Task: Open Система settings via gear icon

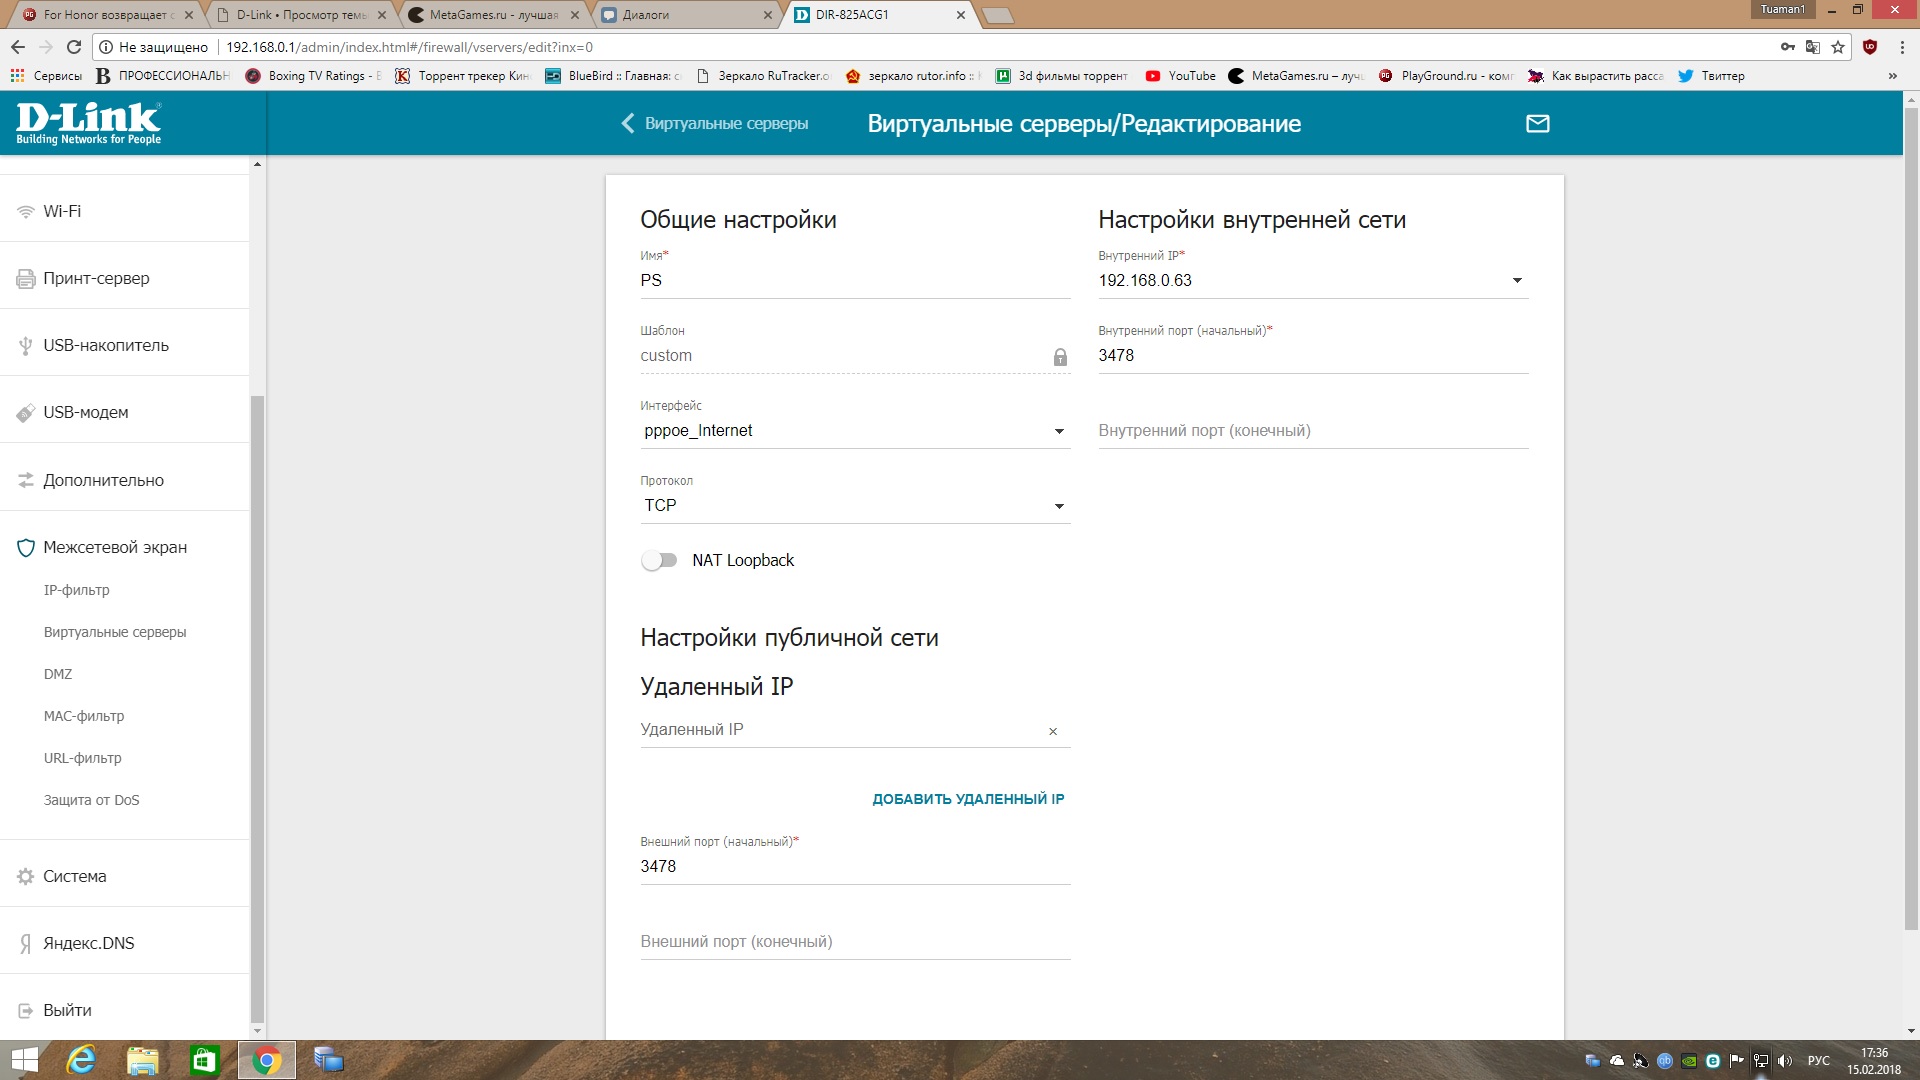Action: coord(26,877)
